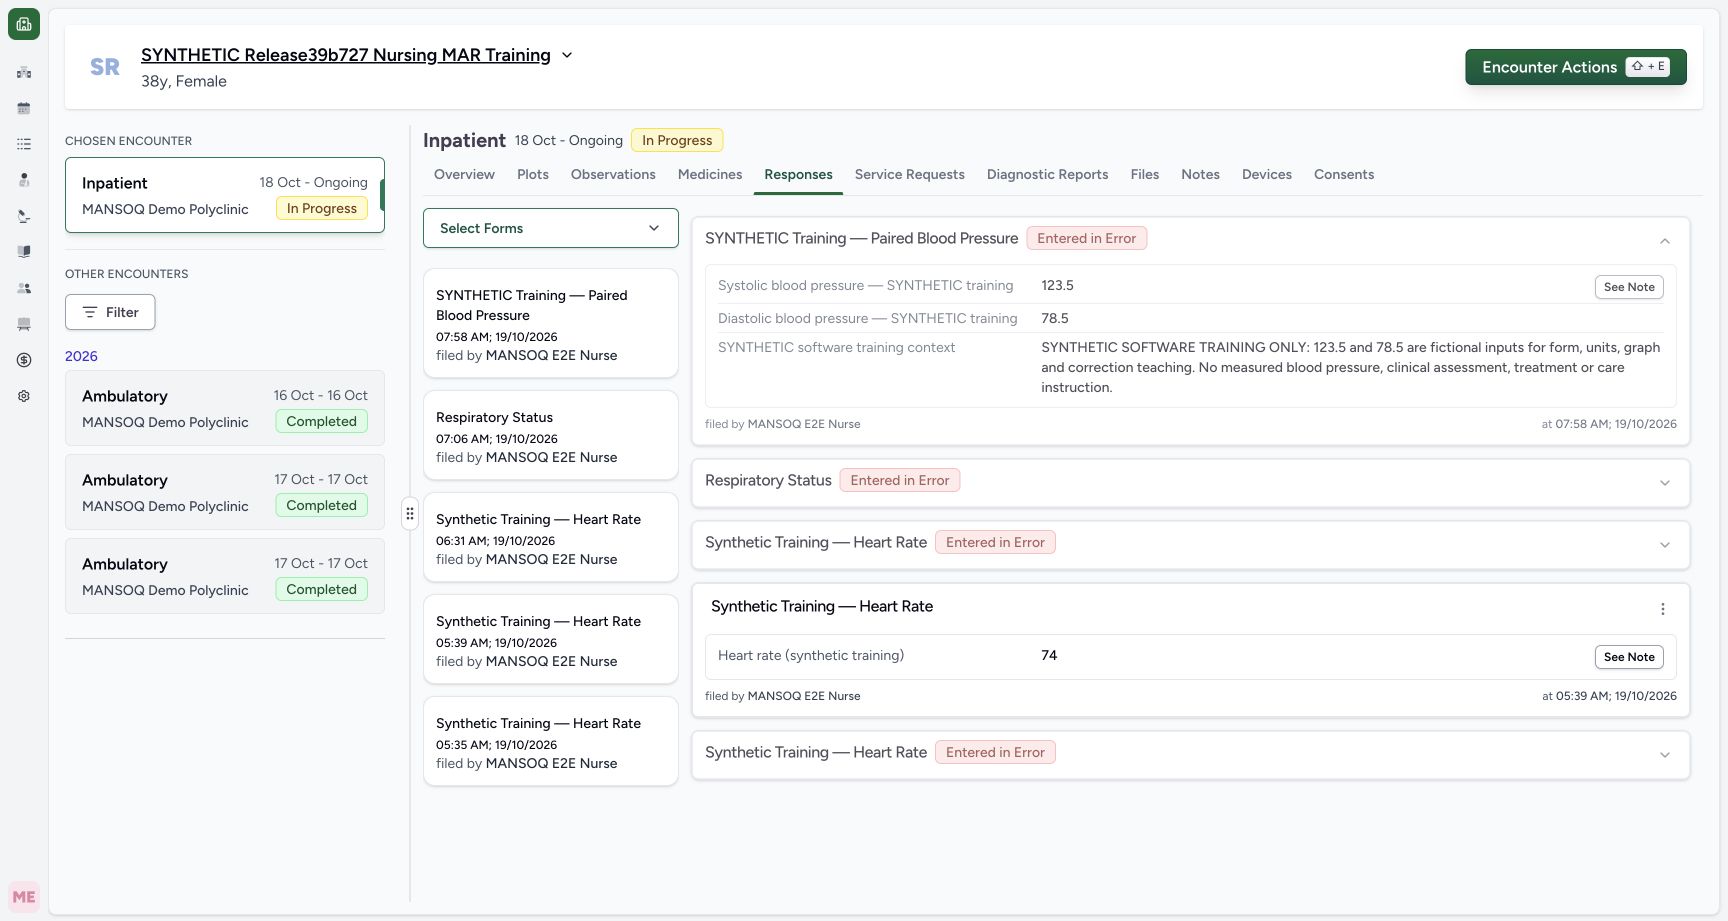Screen dimensions: 1728x921
Task: Switch to the Medicines tab
Action: click(710, 174)
